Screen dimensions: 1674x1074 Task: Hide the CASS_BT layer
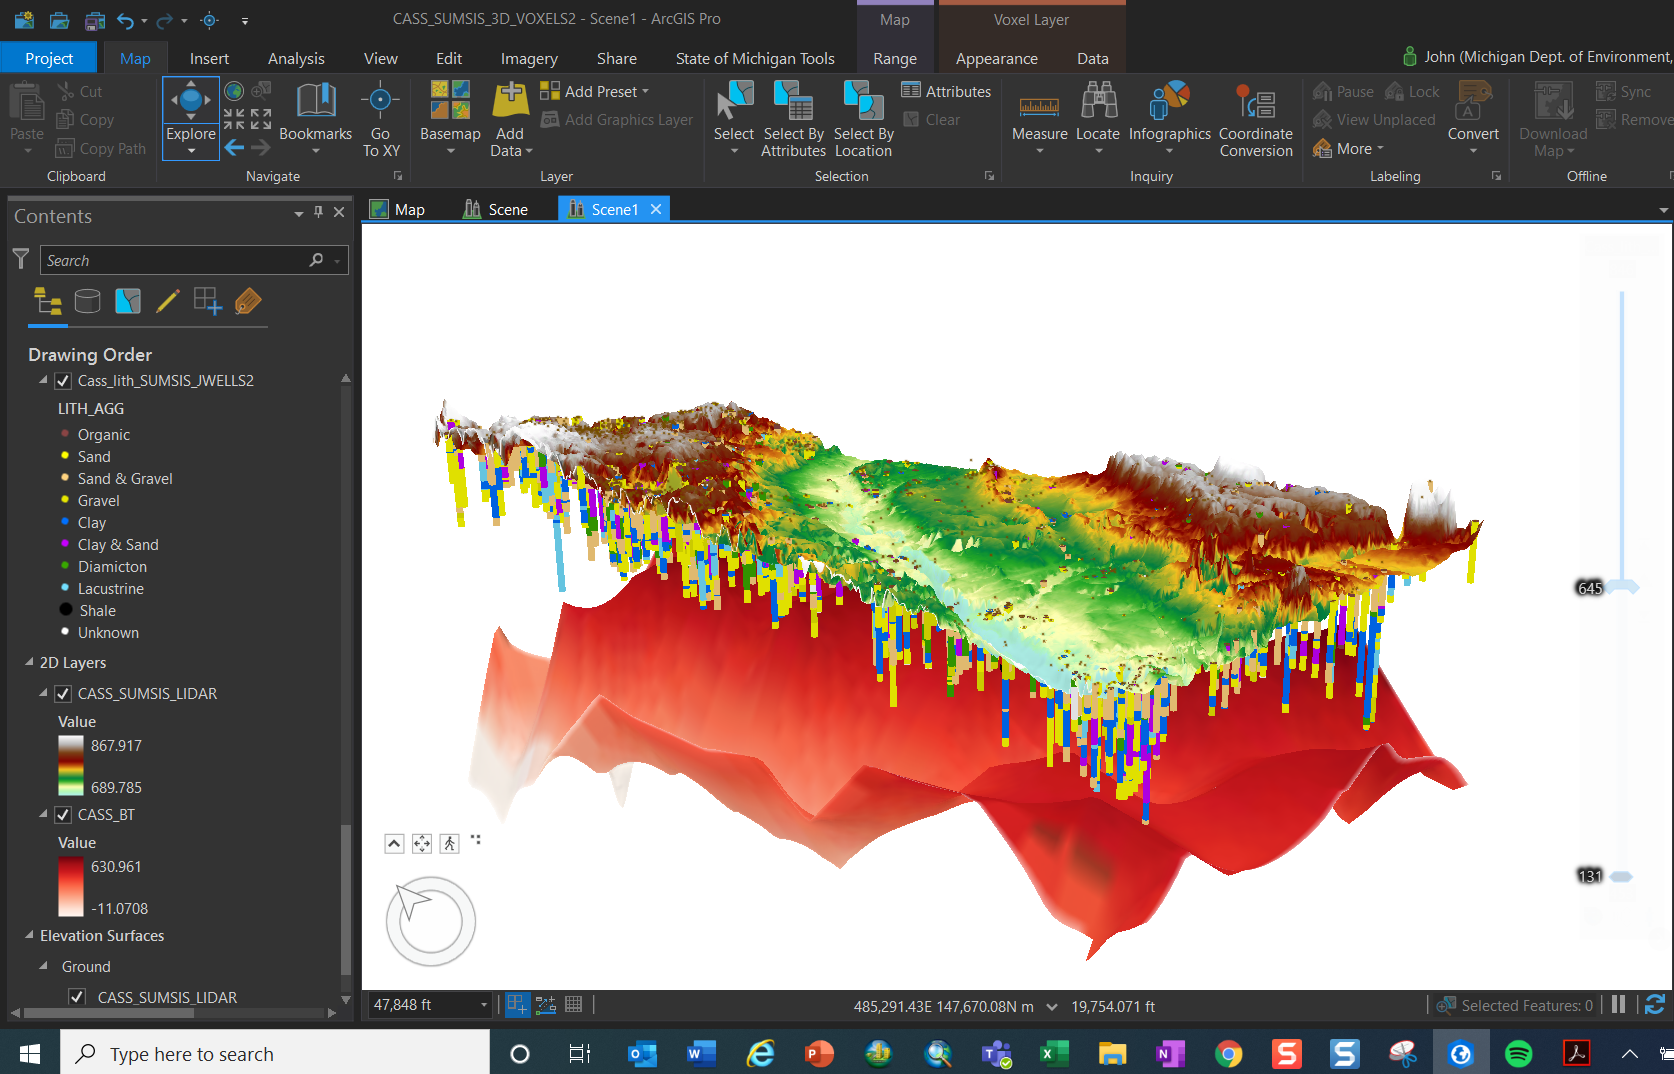click(63, 814)
